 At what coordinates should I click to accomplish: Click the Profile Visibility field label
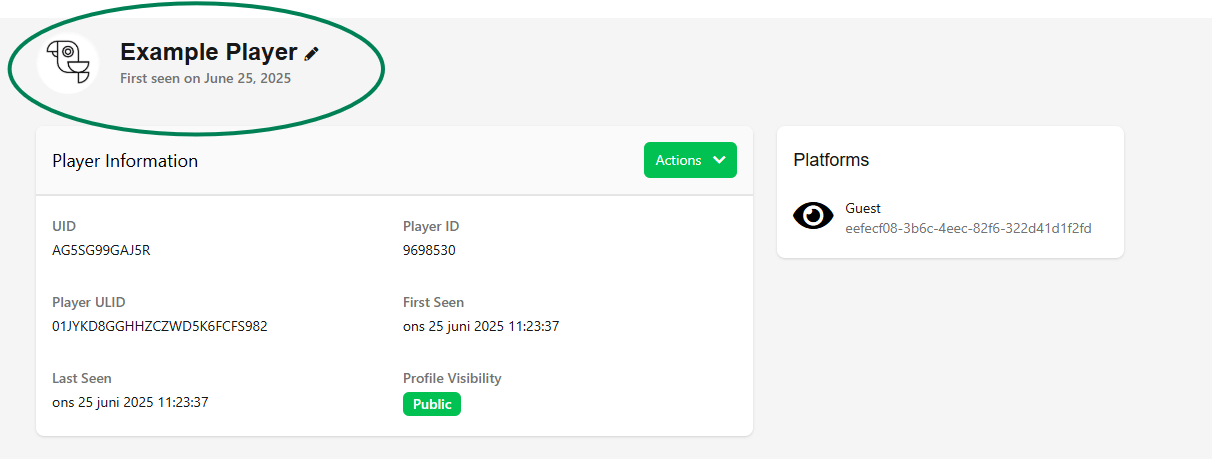[x=452, y=378]
